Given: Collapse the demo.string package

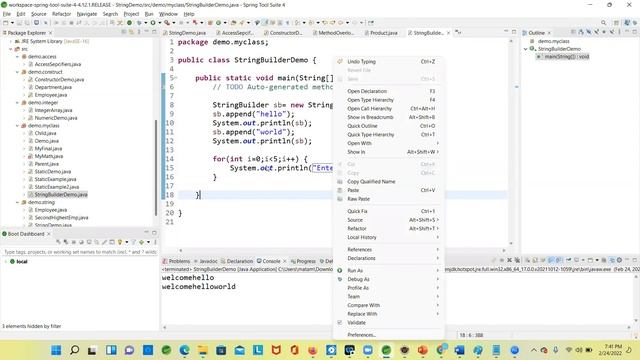Looking at the screenshot, I should click(x=18, y=202).
